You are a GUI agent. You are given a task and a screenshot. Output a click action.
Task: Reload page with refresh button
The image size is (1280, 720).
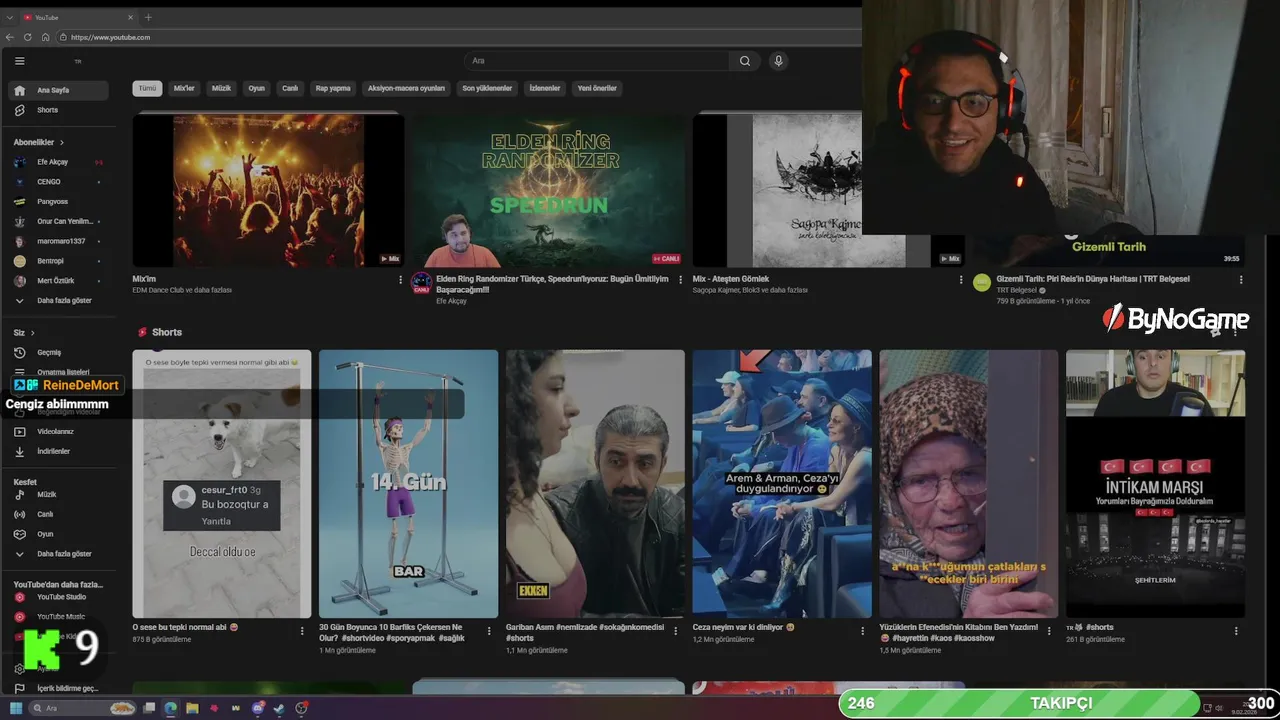(28, 37)
